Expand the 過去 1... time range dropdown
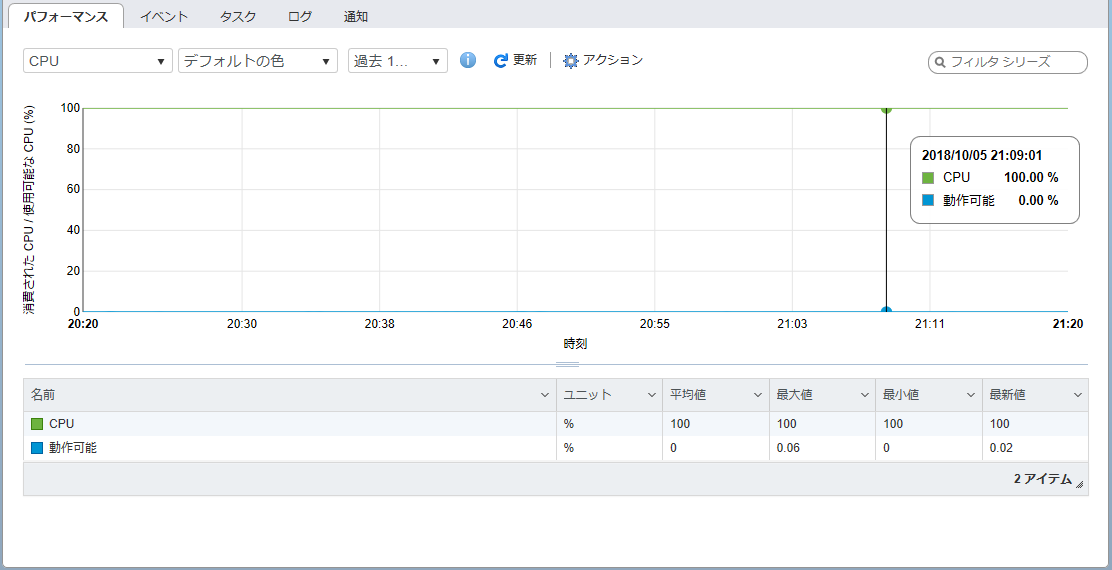1112x570 pixels. [x=397, y=61]
